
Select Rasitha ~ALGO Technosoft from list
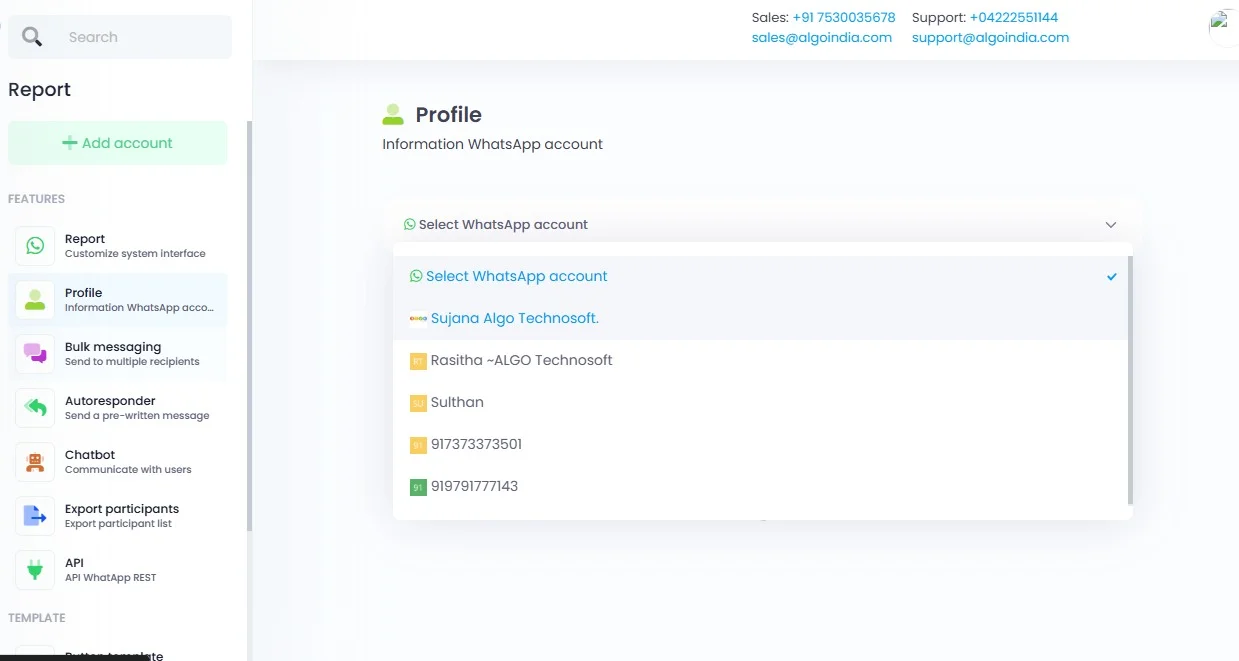(521, 360)
